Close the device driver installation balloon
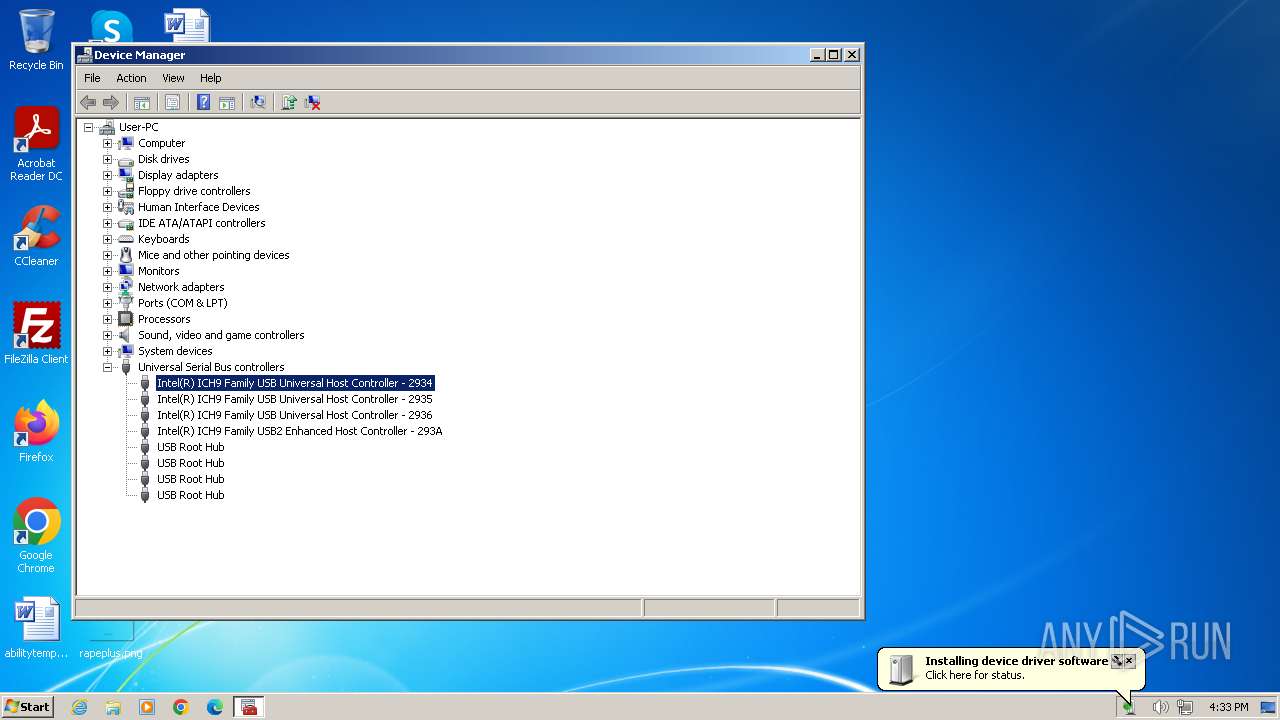 tap(1130, 660)
